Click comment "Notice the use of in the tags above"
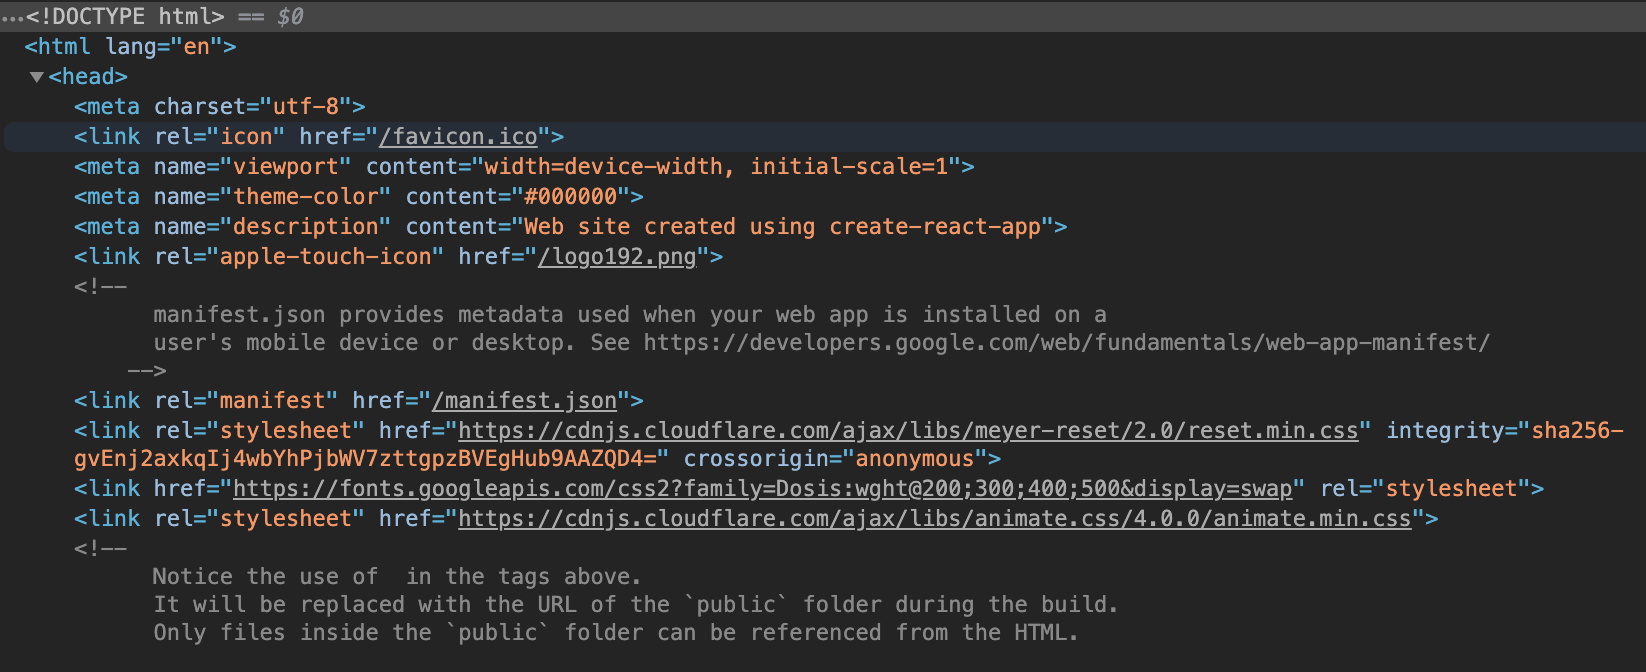Viewport: 1646px width, 672px height. pyautogui.click(x=396, y=577)
